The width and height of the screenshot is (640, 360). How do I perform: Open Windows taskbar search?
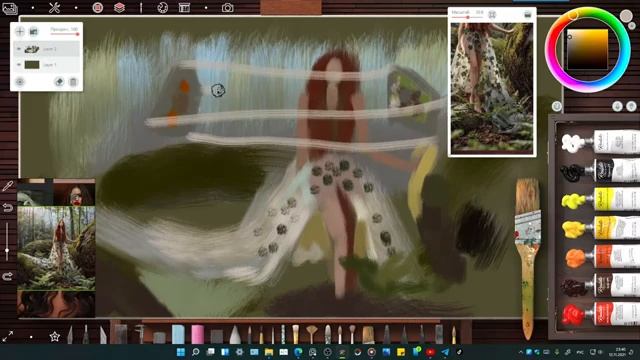(196, 352)
